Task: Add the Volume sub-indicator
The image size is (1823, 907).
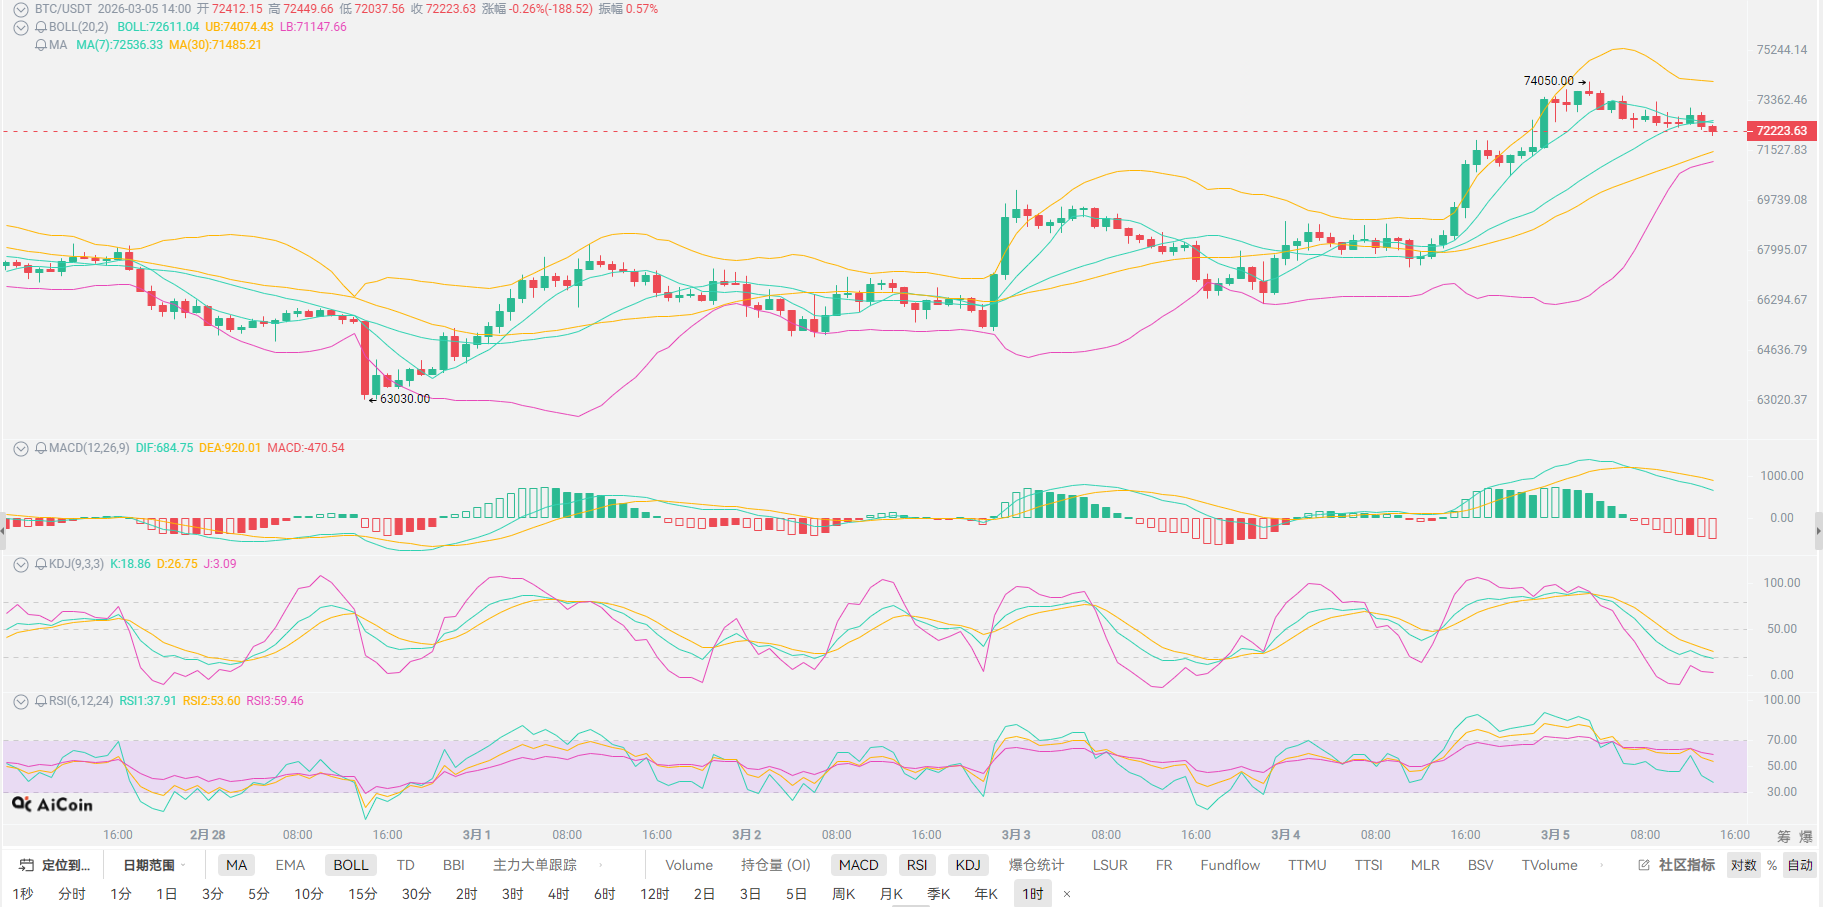Action: pyautogui.click(x=689, y=865)
